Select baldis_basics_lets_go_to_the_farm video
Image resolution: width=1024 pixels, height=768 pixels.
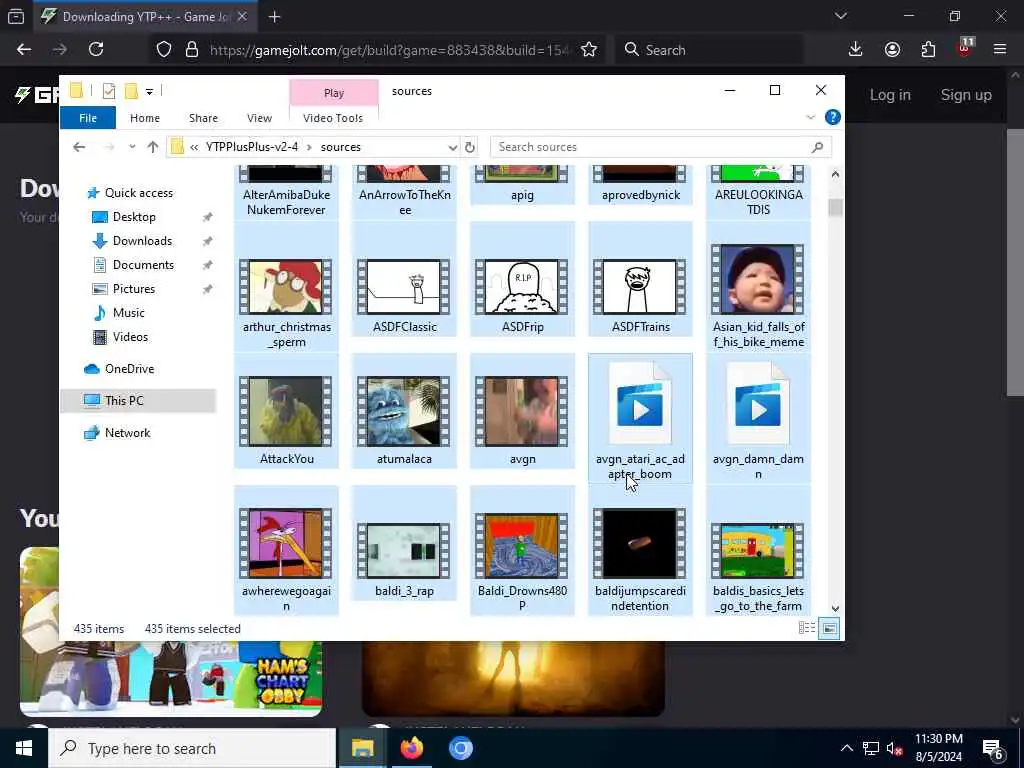pos(758,551)
